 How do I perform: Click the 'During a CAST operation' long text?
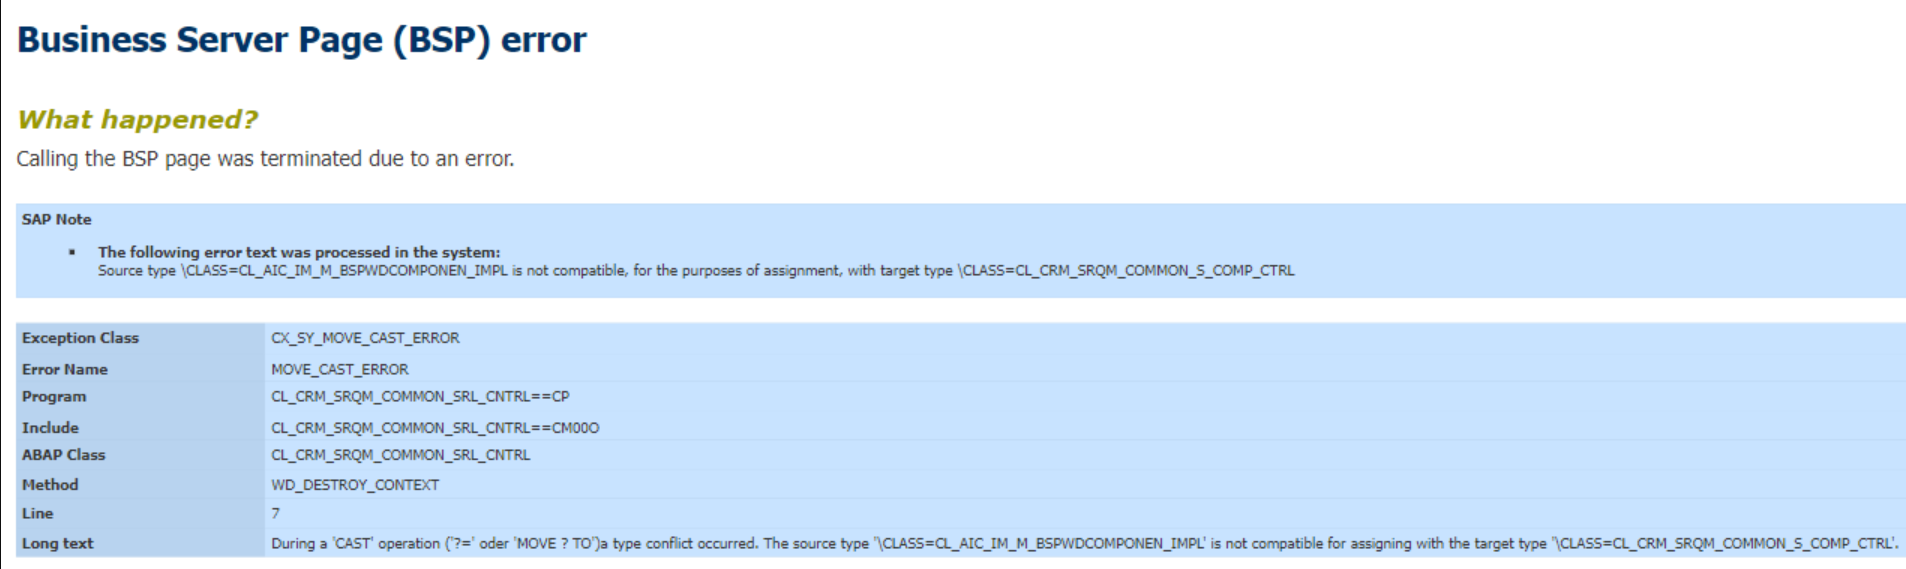pos(1085,544)
